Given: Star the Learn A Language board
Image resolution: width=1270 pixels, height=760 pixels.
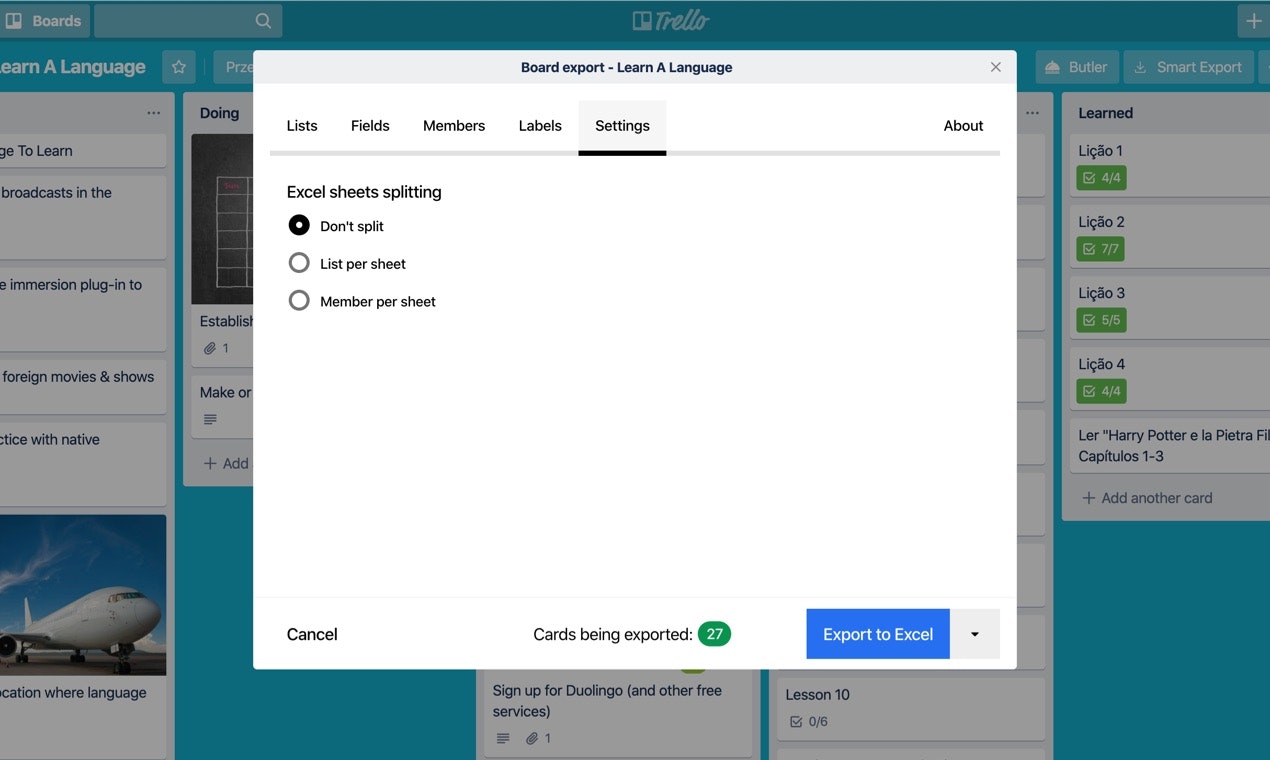Looking at the screenshot, I should tap(176, 66).
